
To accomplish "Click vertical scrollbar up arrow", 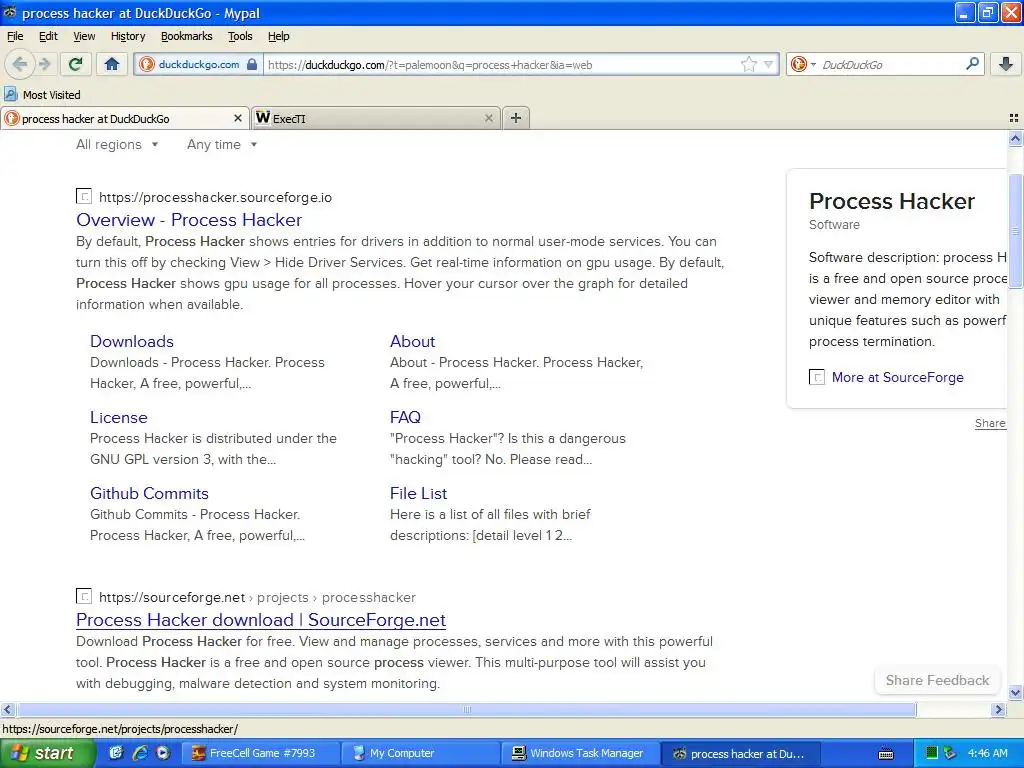I will click(1015, 138).
